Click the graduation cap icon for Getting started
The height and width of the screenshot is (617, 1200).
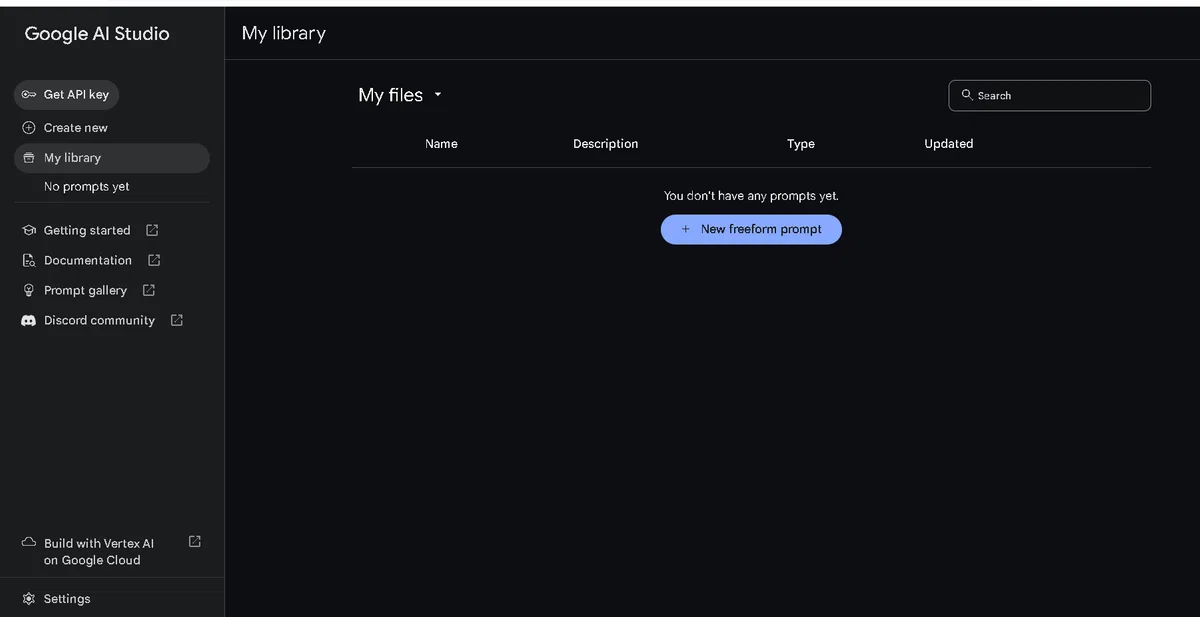coord(29,230)
